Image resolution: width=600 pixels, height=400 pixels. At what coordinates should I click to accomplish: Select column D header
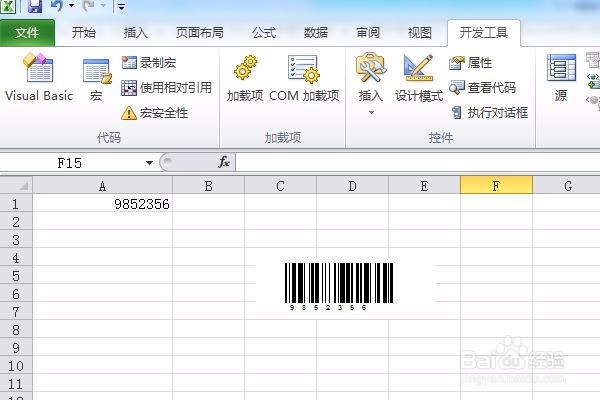352,186
